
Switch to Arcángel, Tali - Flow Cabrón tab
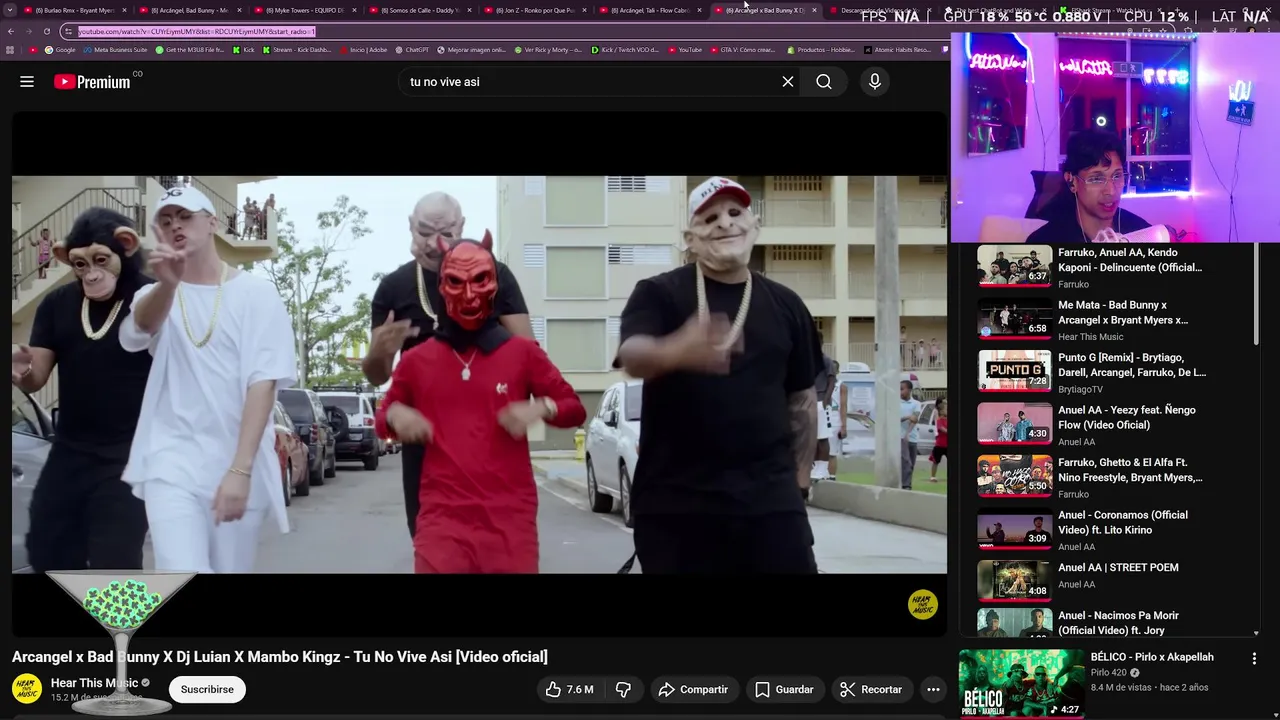648,10
